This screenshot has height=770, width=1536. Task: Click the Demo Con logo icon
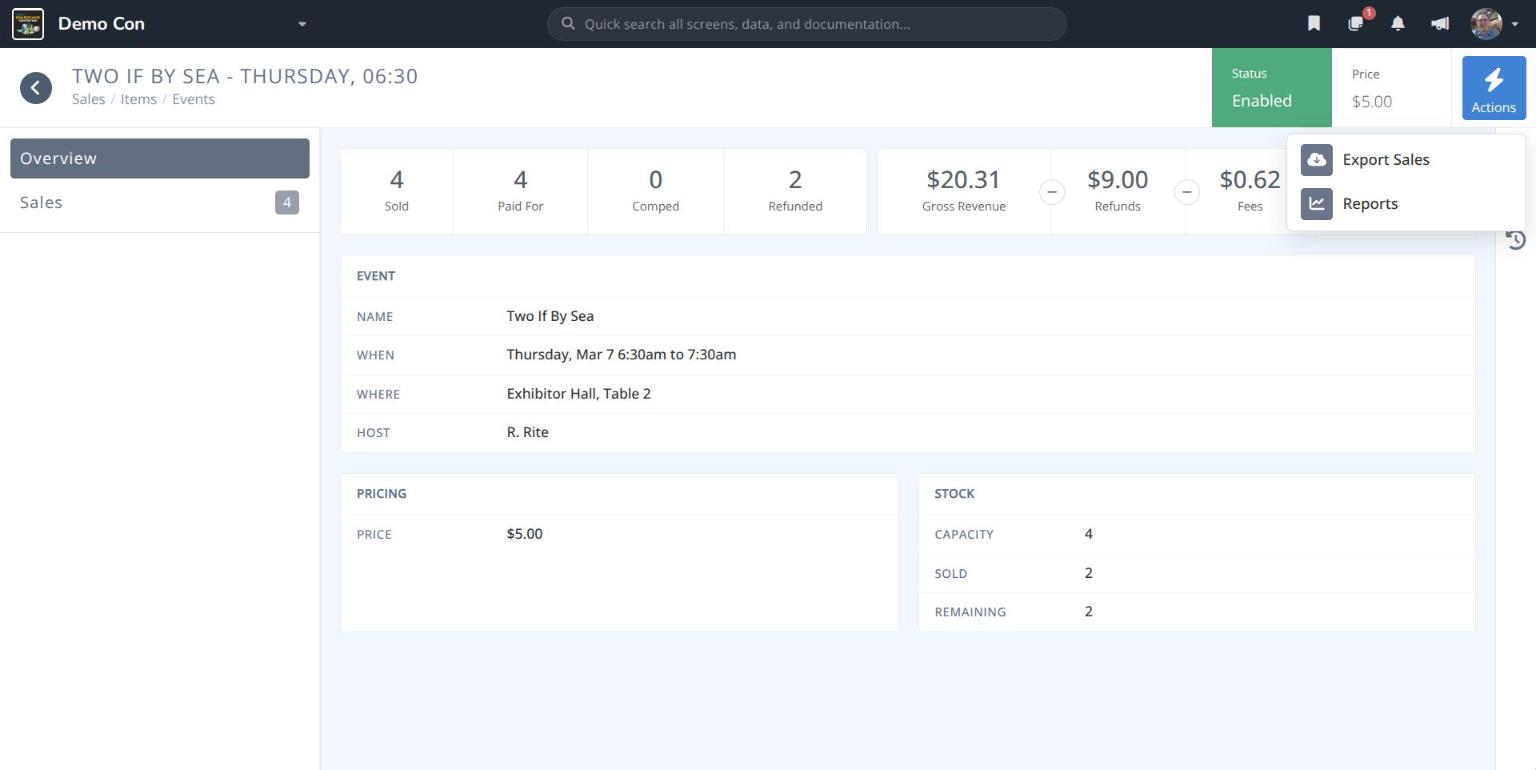(x=28, y=24)
